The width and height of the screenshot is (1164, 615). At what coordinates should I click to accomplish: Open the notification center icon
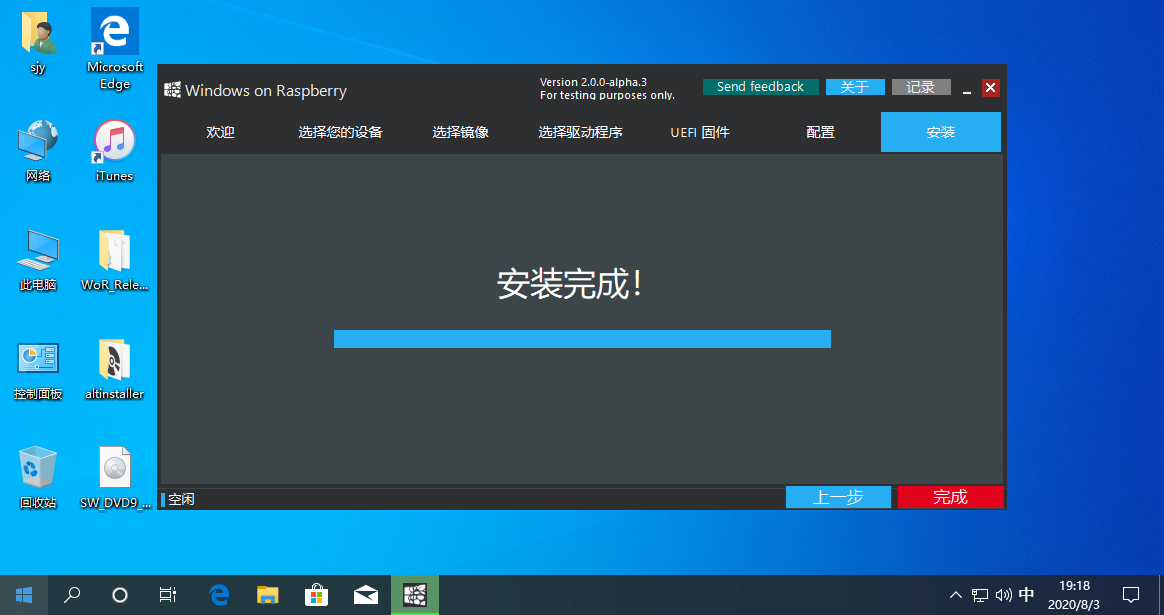[x=1131, y=595]
